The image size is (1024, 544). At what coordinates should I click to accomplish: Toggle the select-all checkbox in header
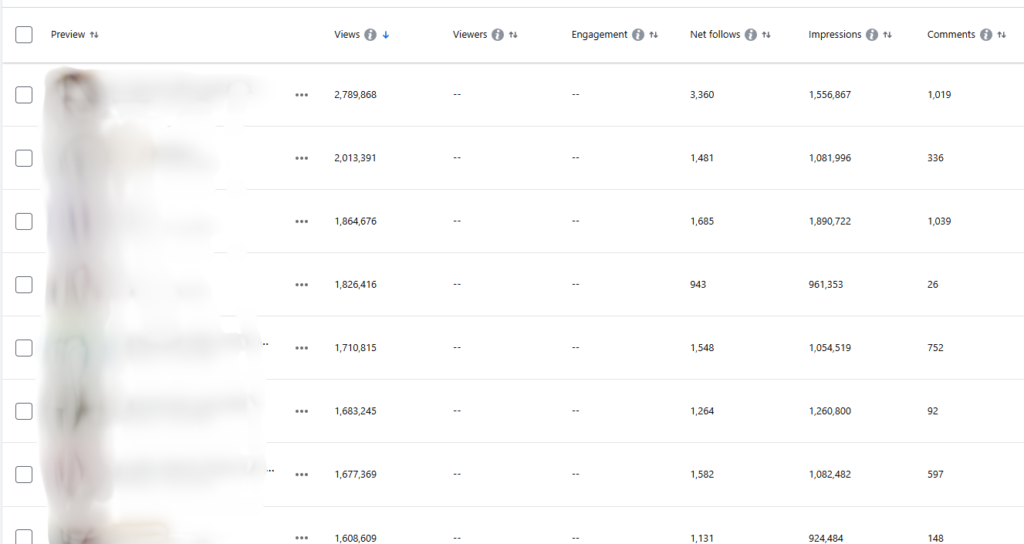(24, 35)
